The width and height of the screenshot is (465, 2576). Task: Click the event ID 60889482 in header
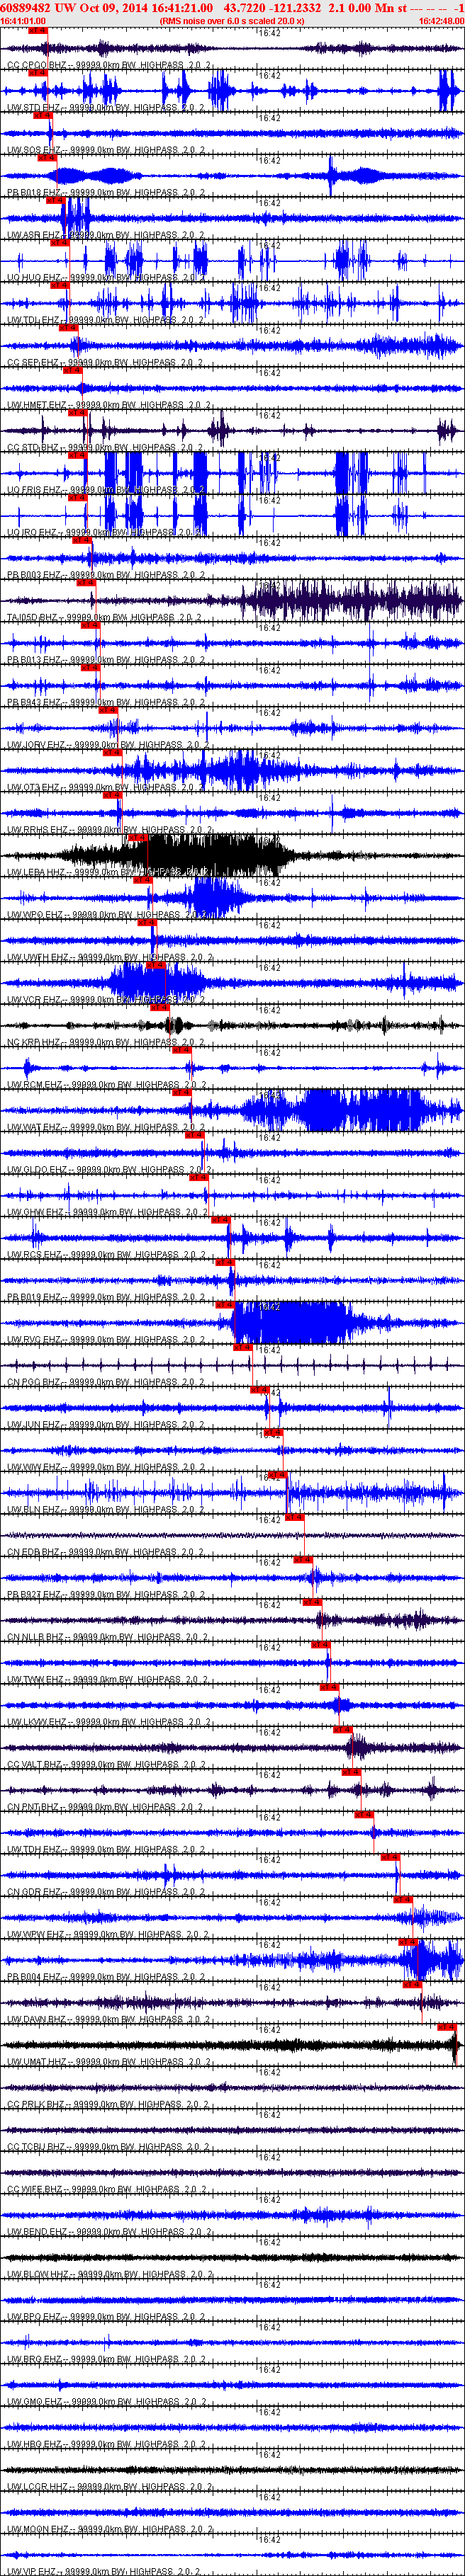[x=26, y=7]
